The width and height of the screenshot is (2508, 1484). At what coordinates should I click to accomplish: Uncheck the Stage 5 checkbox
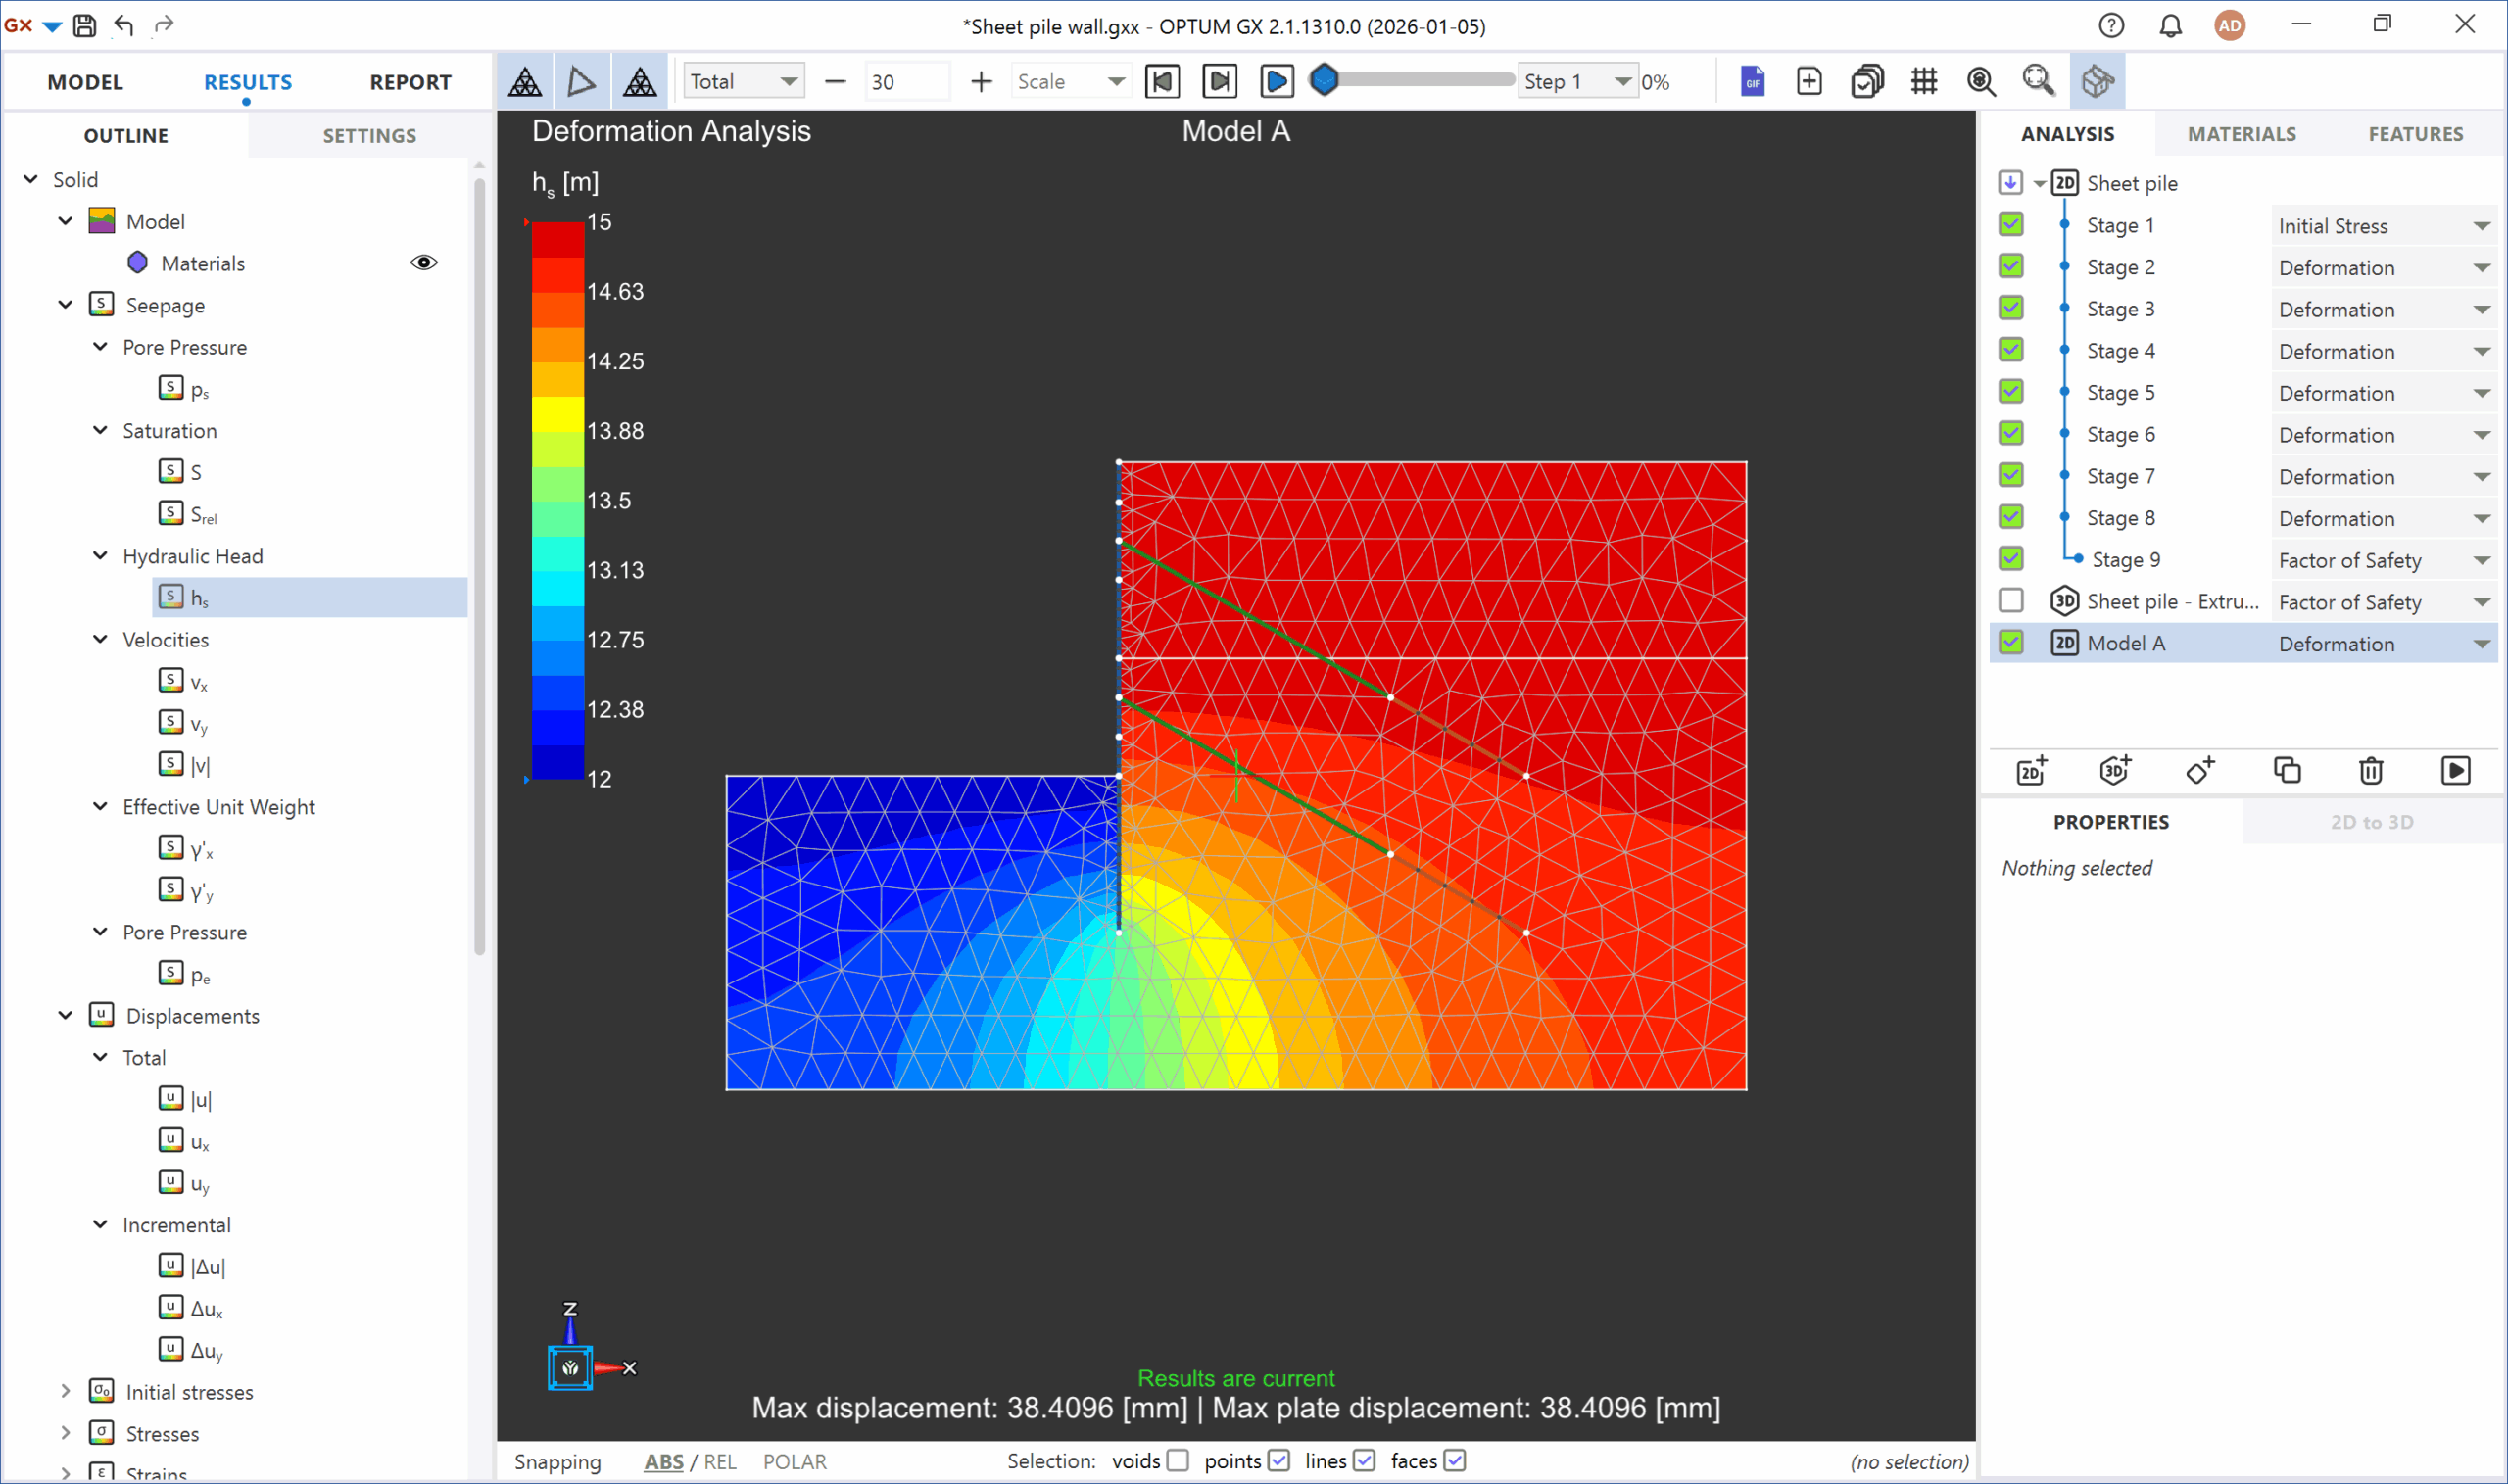coord(2011,392)
